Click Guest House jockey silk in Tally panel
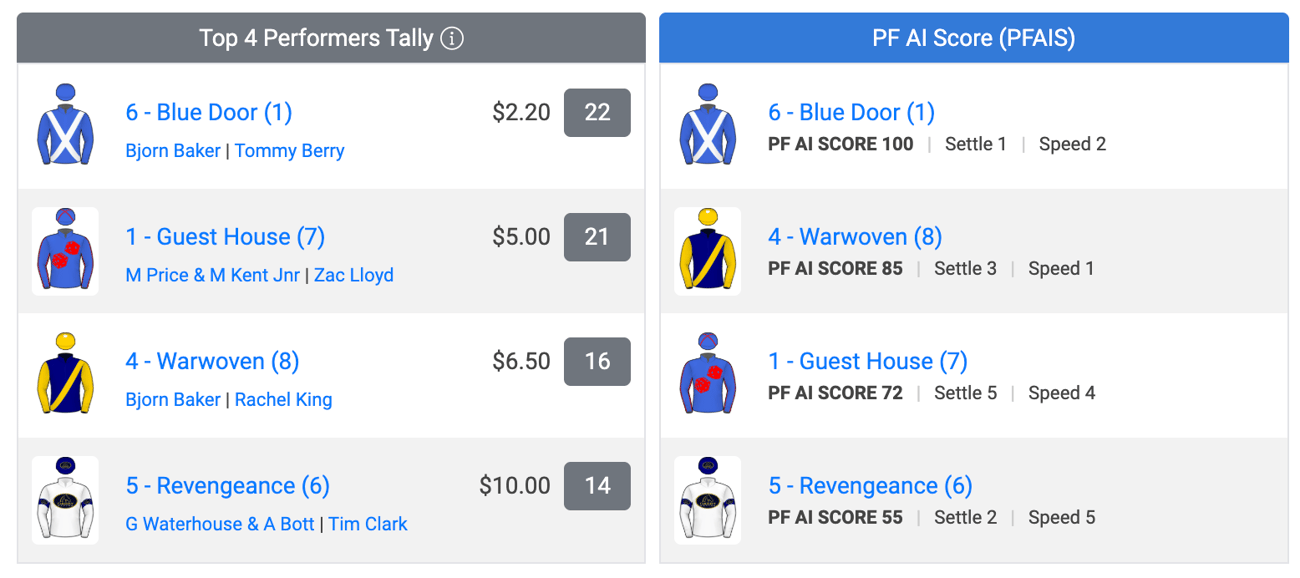Screen dimensions: 1300x578 [65, 251]
